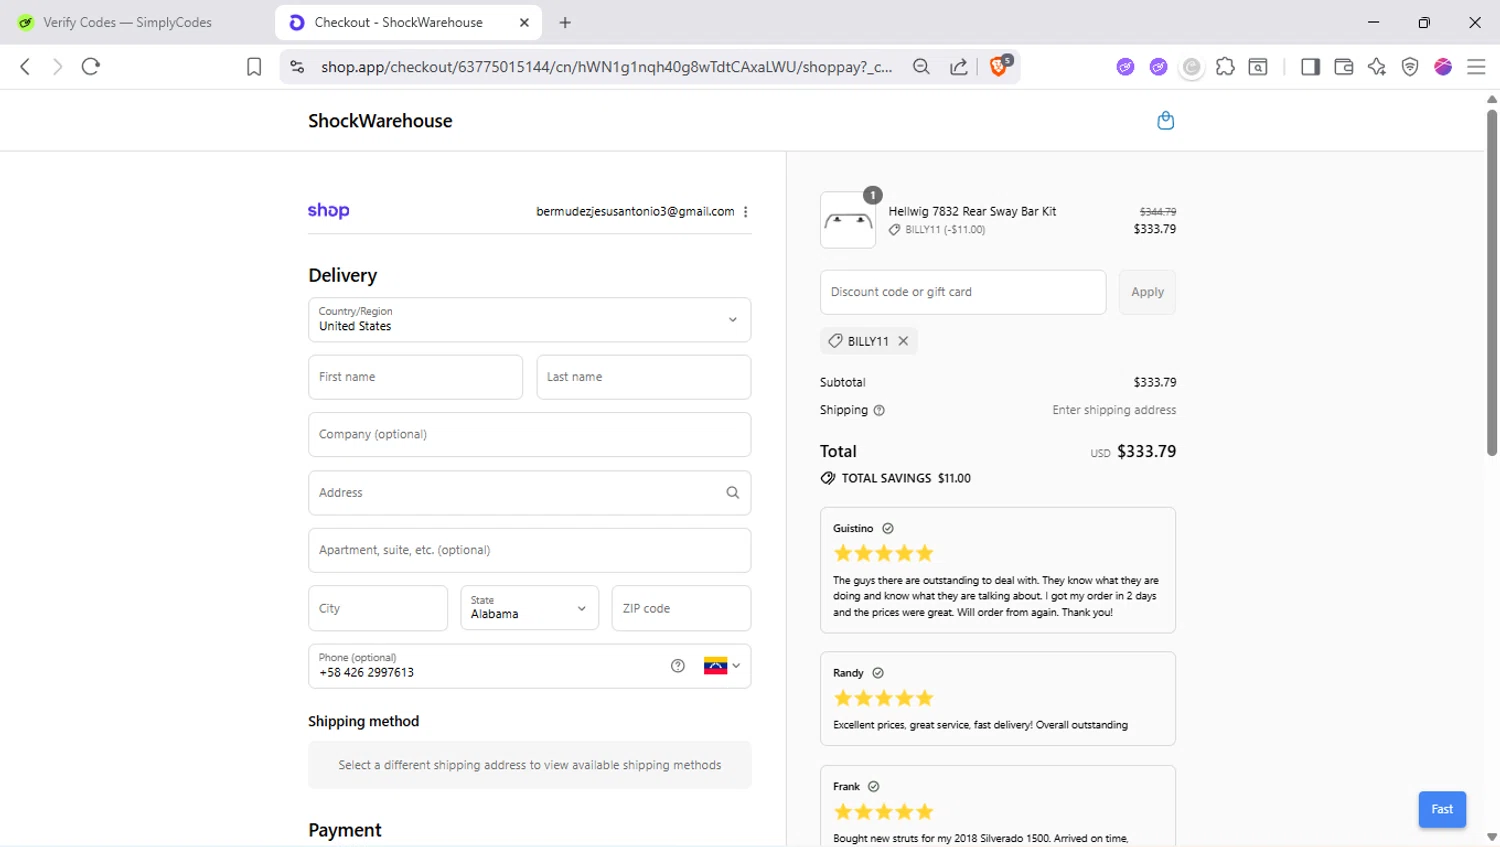Open the browser main hamburger menu

click(1476, 67)
